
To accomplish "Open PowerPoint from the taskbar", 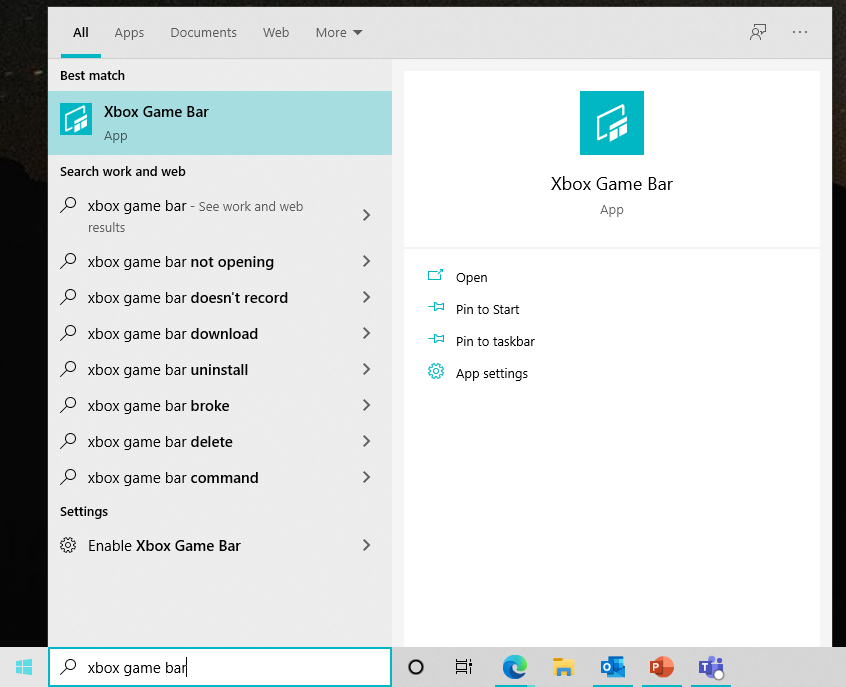I will (661, 667).
